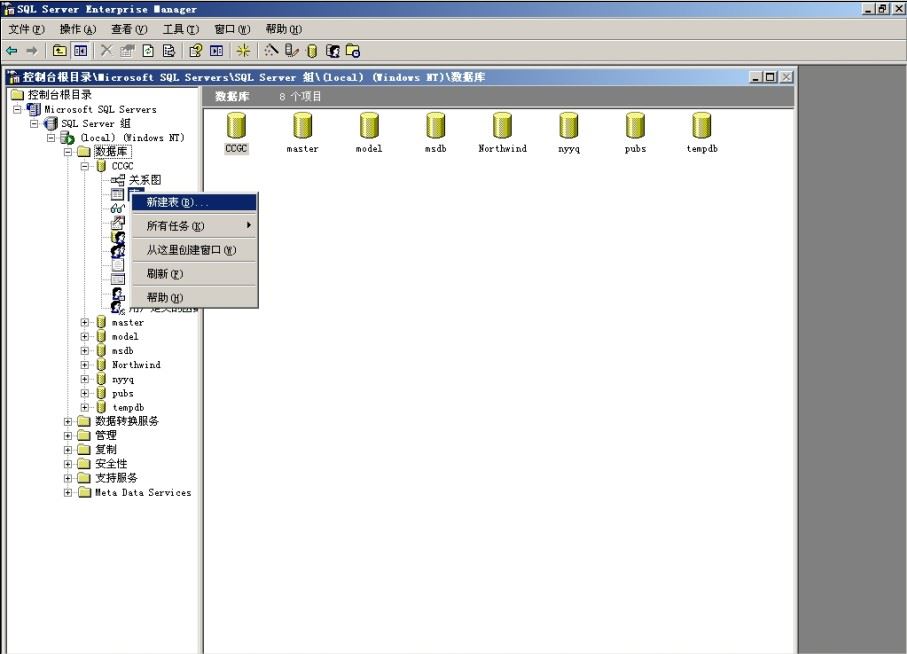Expand the 管理 folder node
Screen dimensions: 907x654
point(68,435)
